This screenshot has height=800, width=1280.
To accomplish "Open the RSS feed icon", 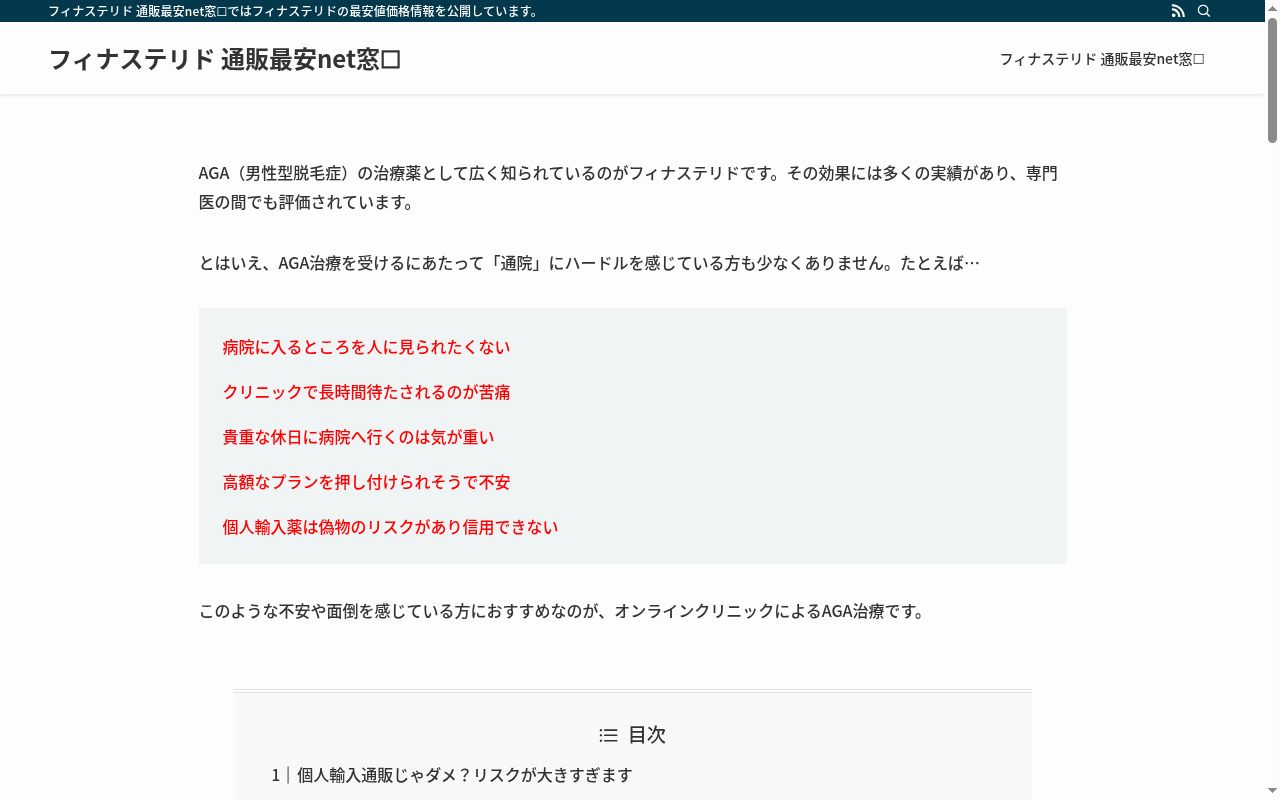I will point(1178,11).
